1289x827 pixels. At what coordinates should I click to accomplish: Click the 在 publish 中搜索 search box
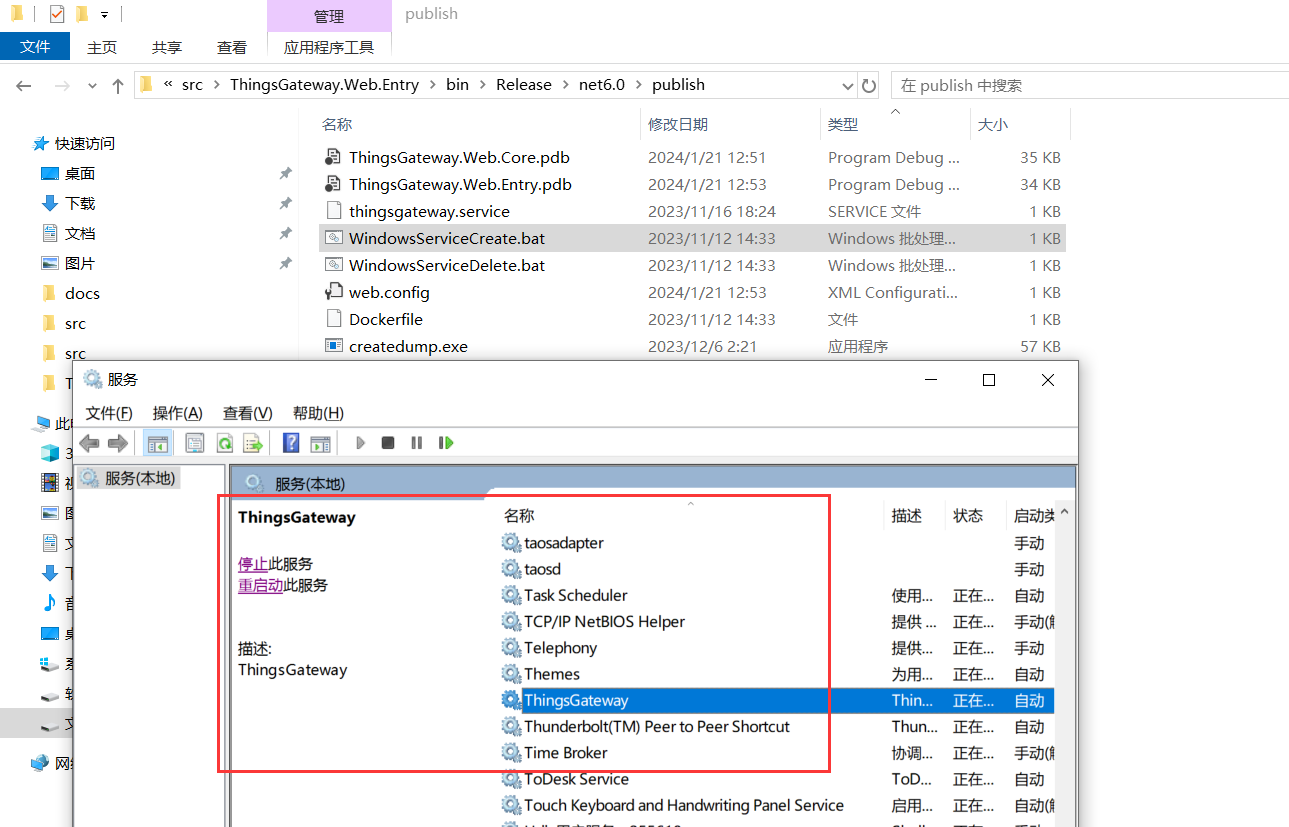1085,86
